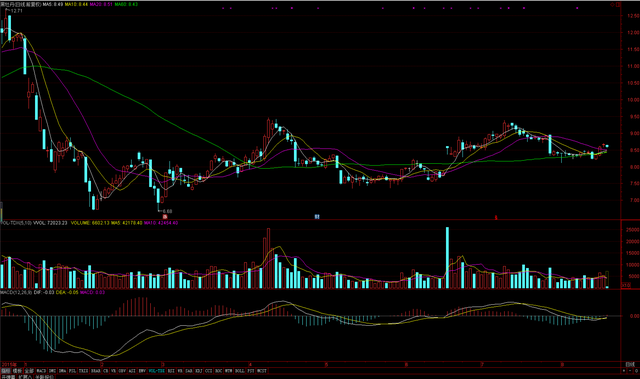Select the CR indicator tab
Screen dimensions: 640x379
pos(105,371)
